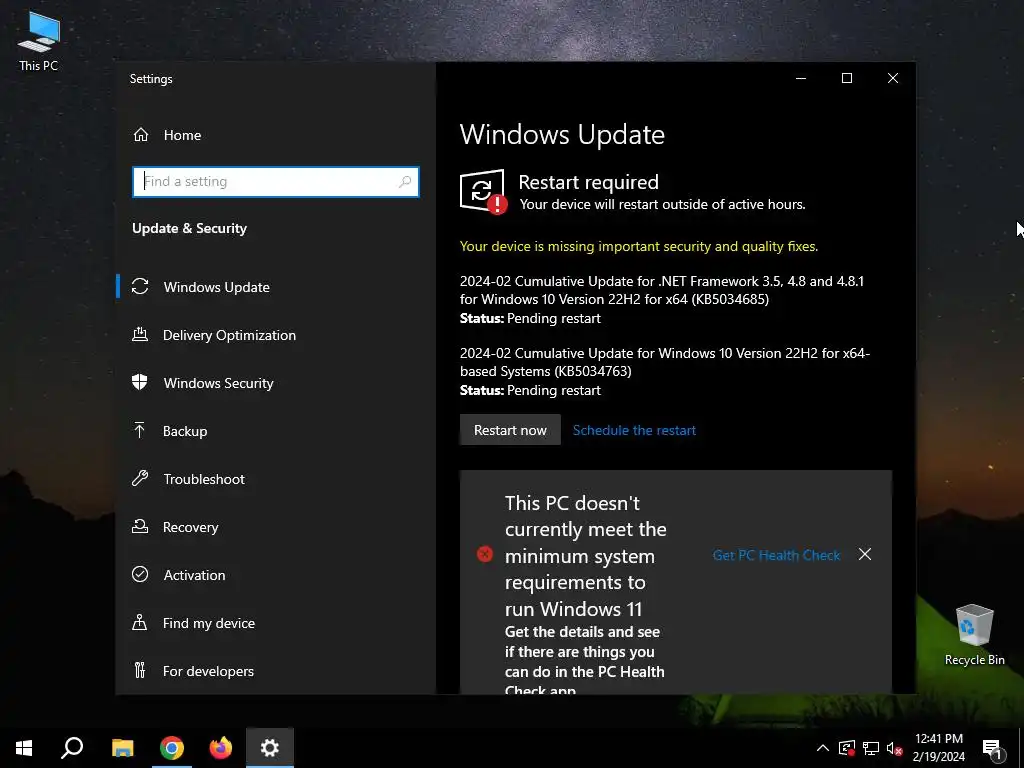Click Schedule the restart link
The width and height of the screenshot is (1024, 768).
click(634, 430)
